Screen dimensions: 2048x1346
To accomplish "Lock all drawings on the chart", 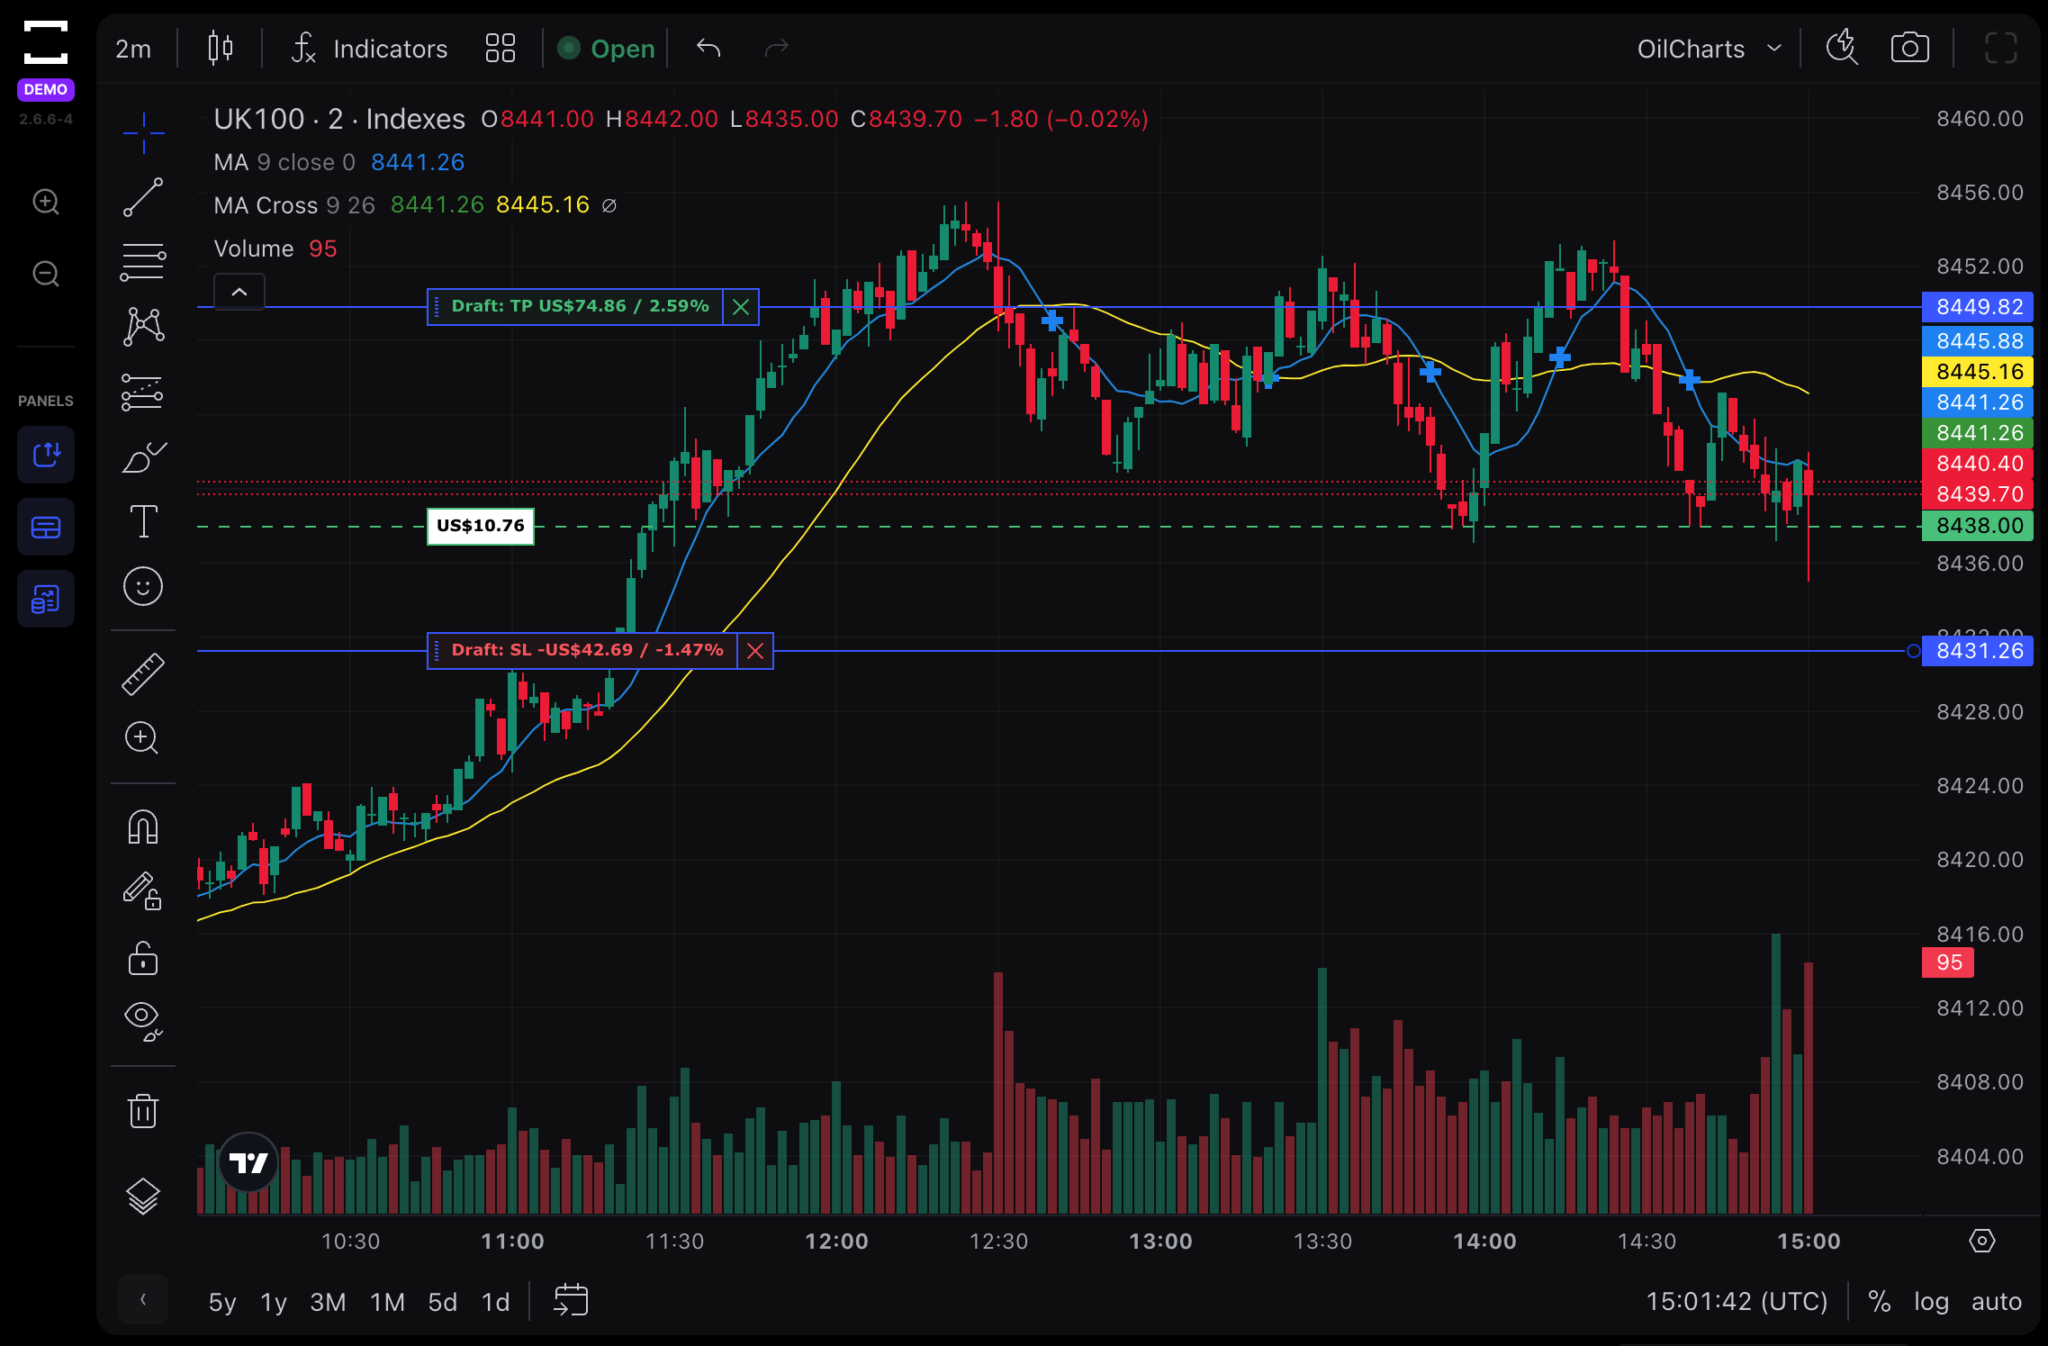I will click(143, 959).
